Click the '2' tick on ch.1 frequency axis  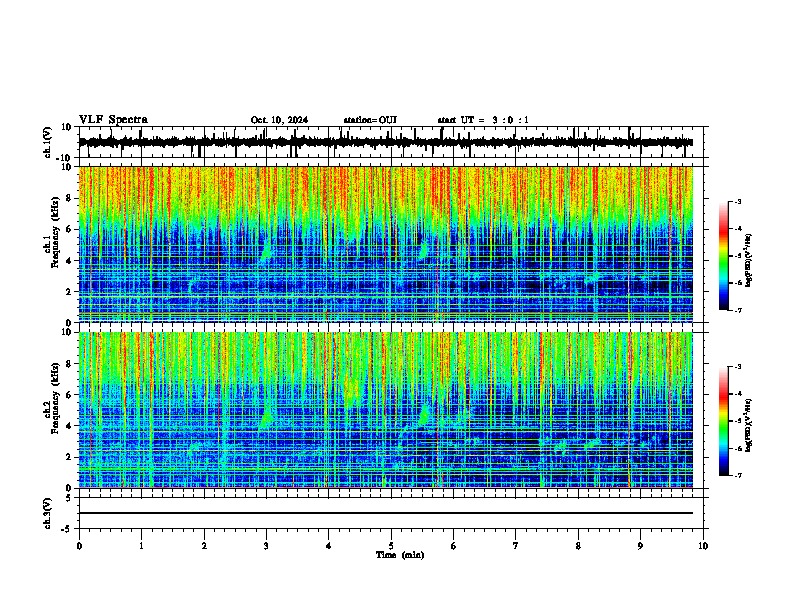pyautogui.click(x=69, y=291)
